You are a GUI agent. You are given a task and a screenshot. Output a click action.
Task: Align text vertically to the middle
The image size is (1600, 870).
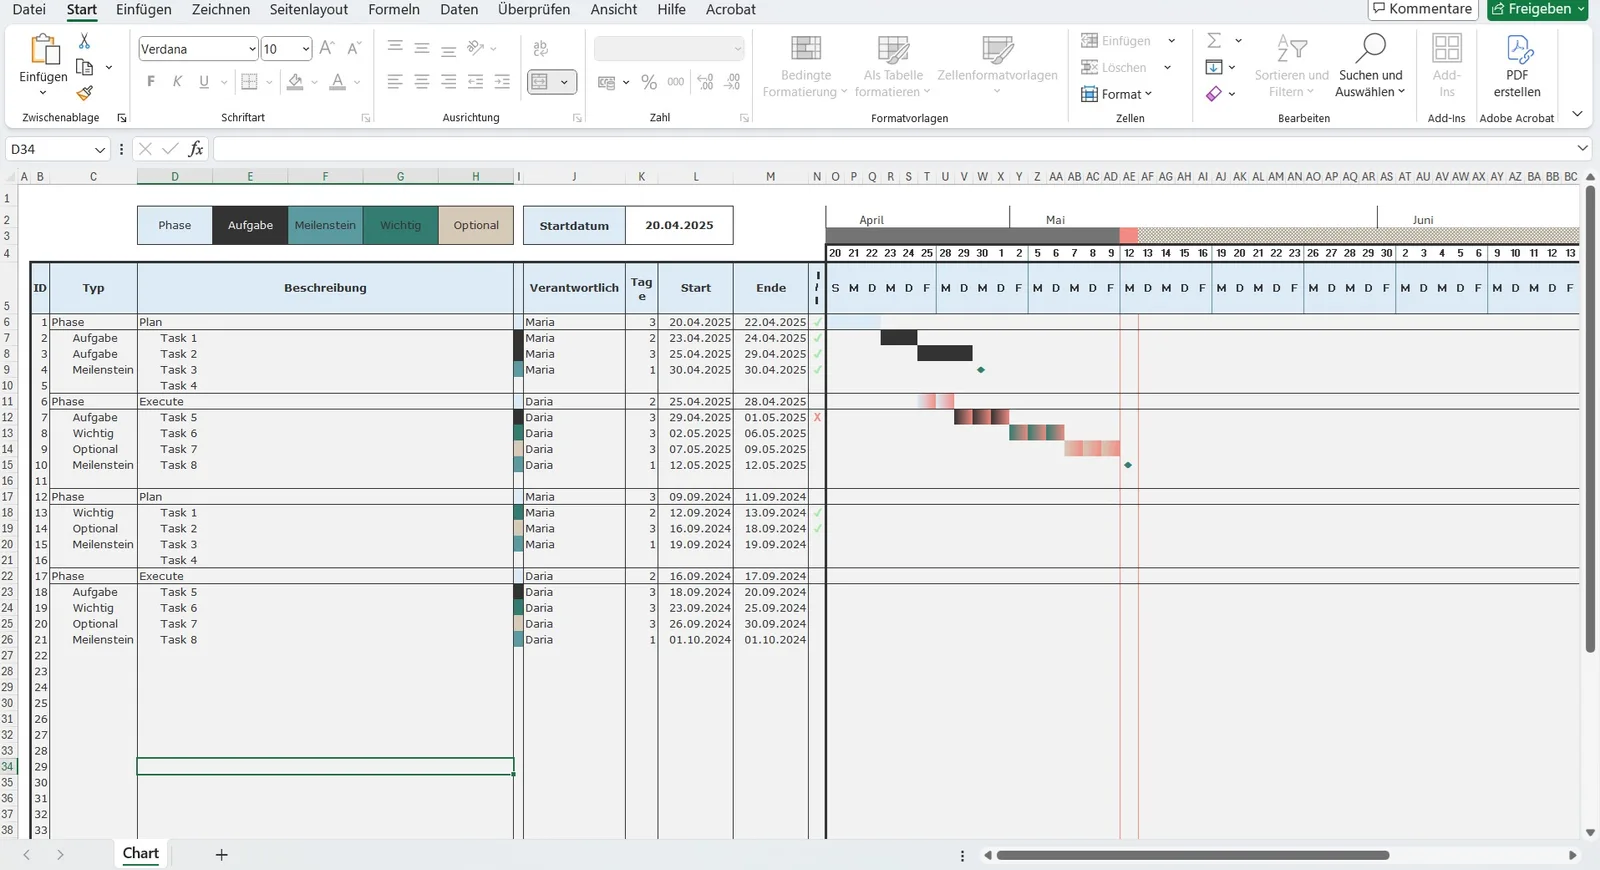422,48
